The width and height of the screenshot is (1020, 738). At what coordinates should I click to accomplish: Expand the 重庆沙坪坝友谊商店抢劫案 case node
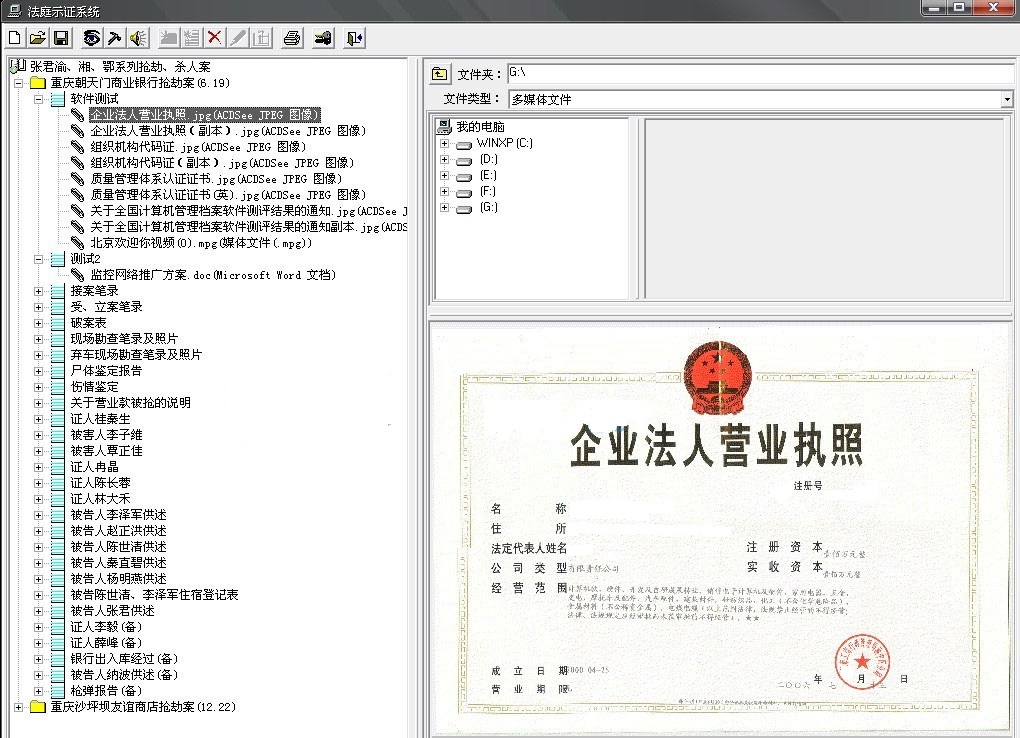(x=19, y=707)
